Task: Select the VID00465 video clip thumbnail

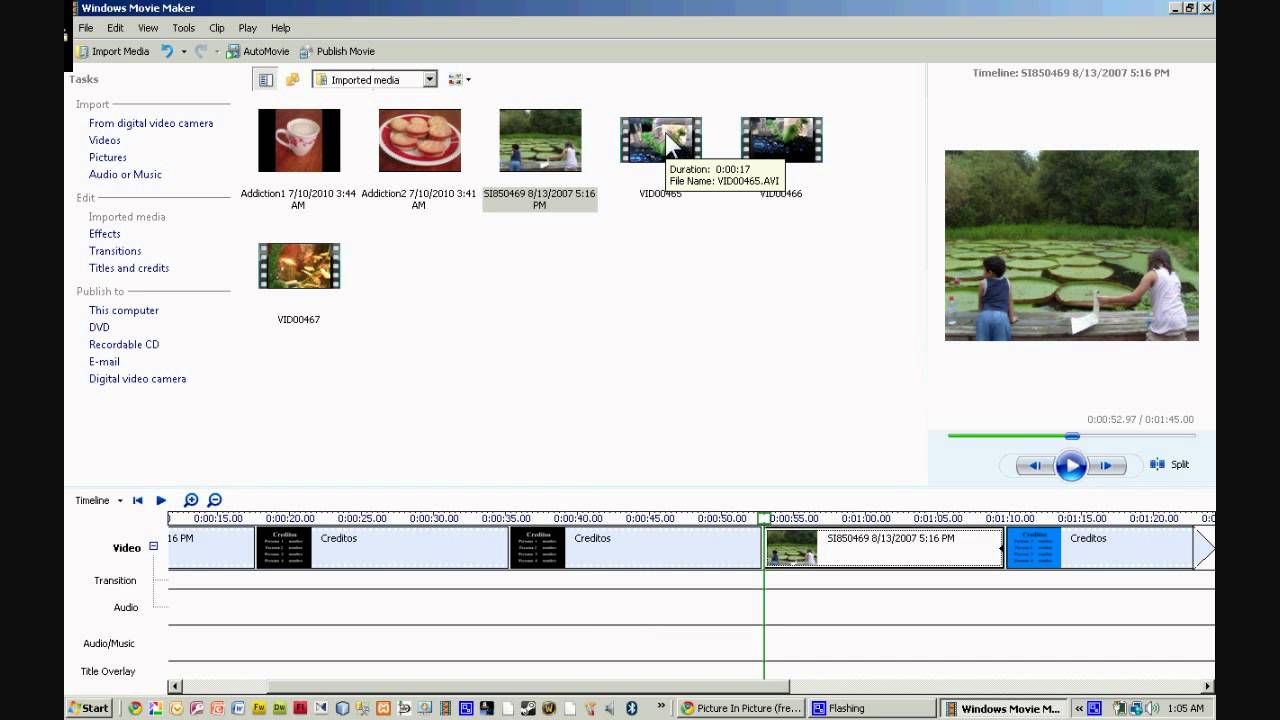Action: click(x=661, y=140)
